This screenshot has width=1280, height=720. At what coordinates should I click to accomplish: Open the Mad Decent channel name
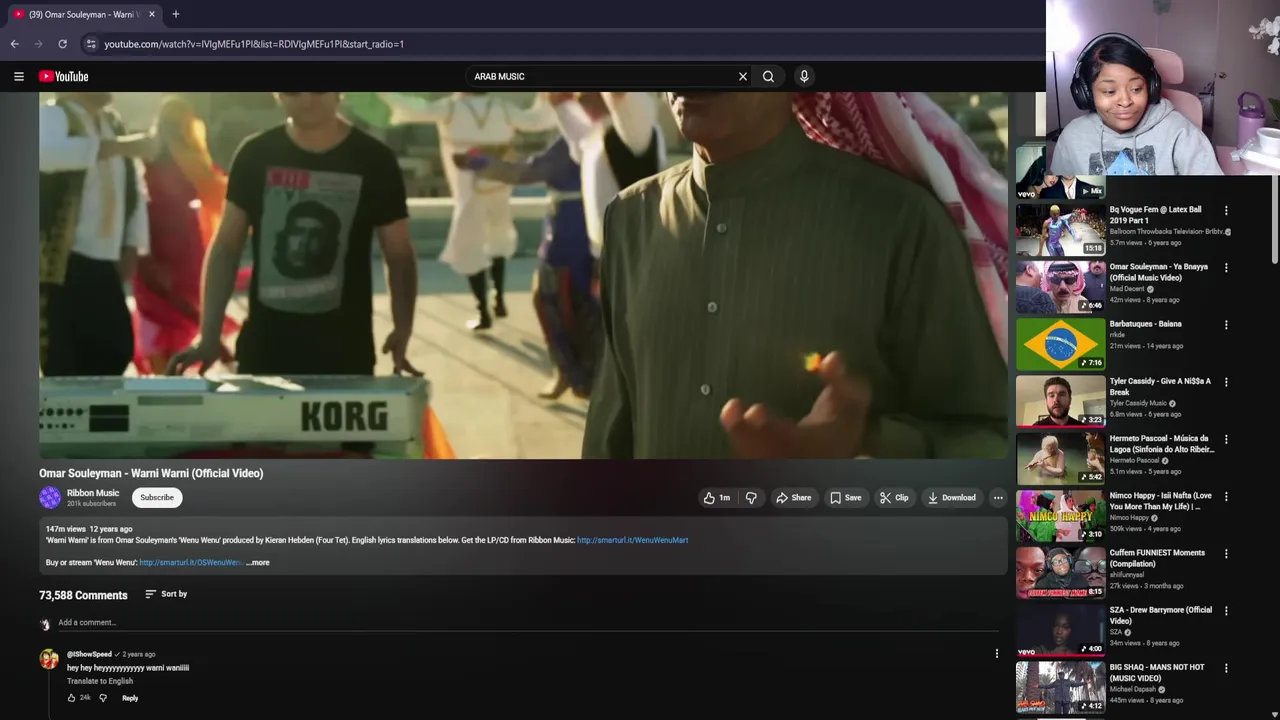point(1127,289)
